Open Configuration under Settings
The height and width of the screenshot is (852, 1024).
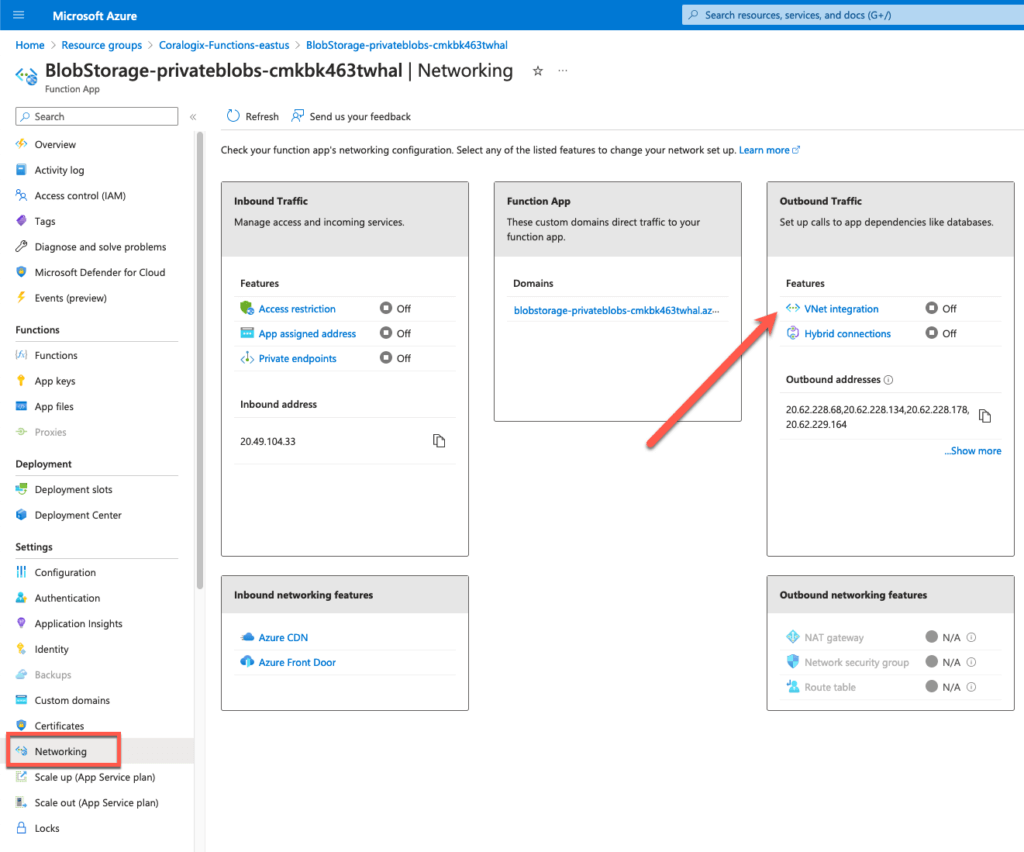(x=65, y=572)
